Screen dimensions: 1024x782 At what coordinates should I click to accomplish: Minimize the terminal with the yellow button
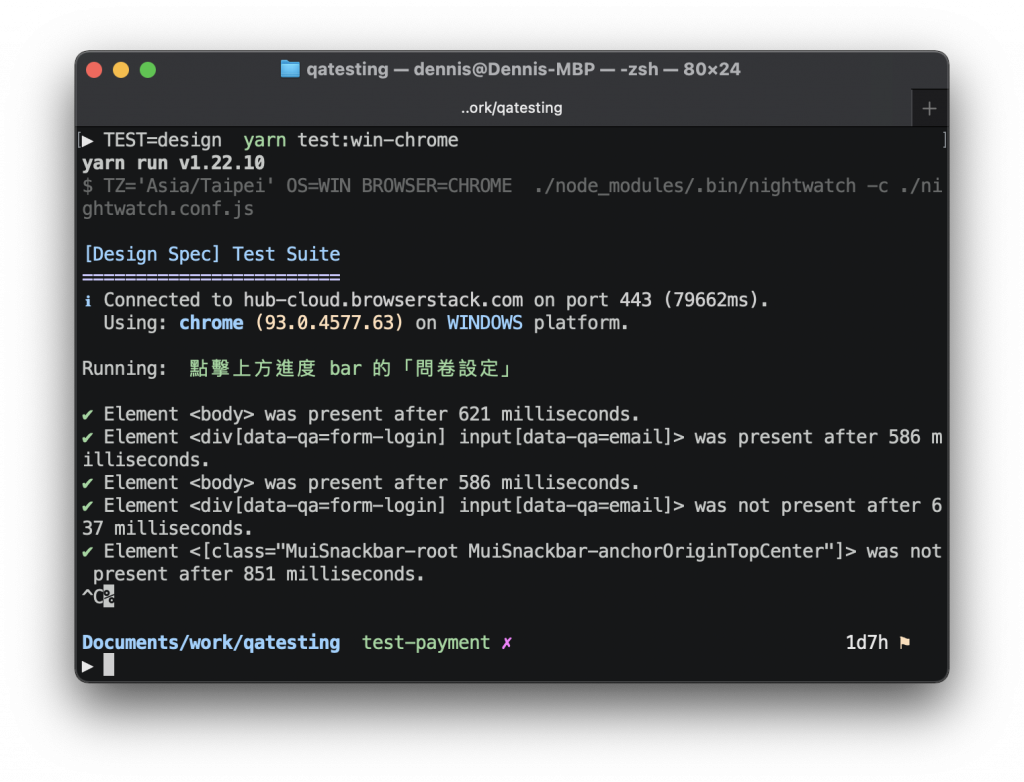pyautogui.click(x=121, y=70)
